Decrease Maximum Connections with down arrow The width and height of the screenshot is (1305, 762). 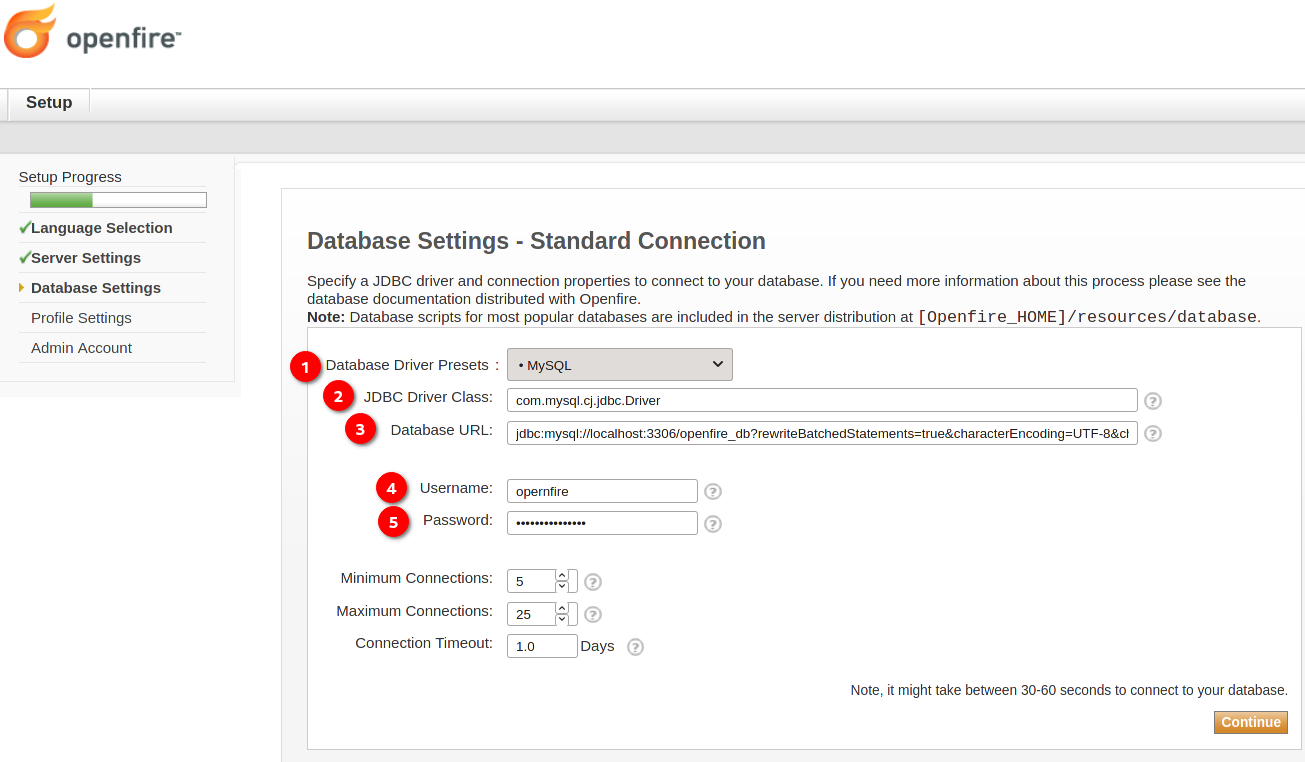[x=562, y=620]
